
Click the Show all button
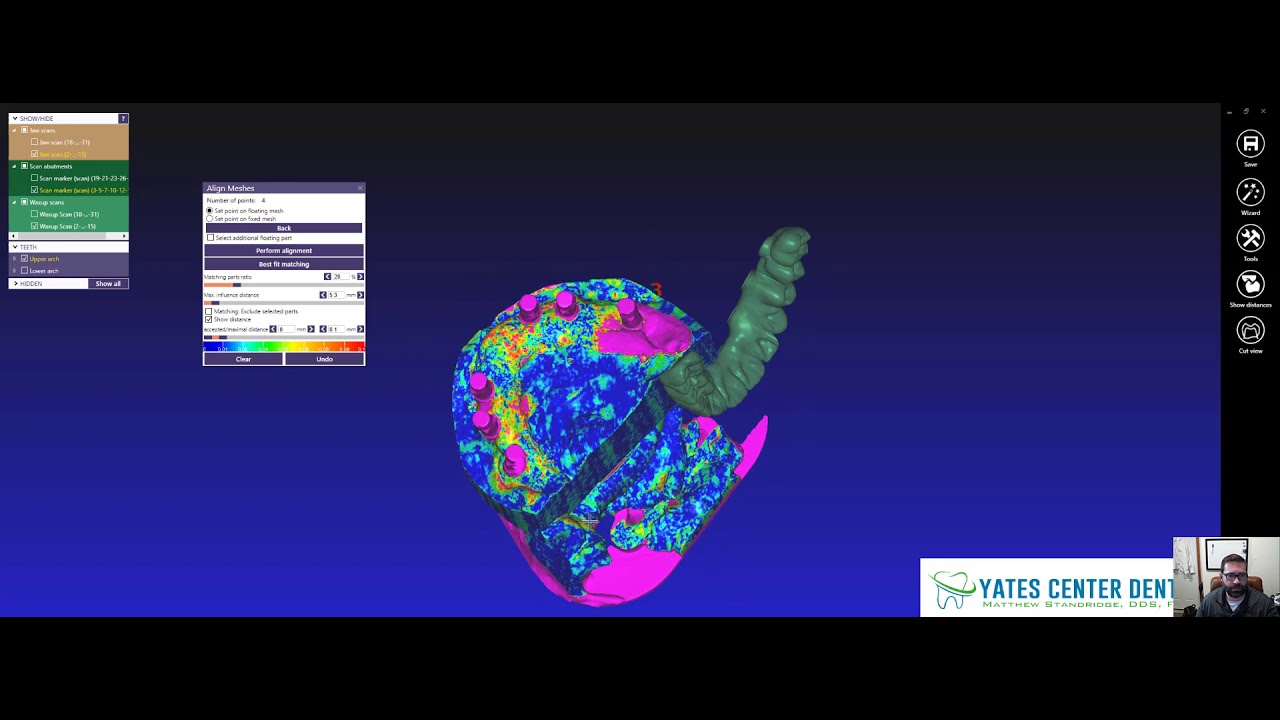[x=108, y=284]
